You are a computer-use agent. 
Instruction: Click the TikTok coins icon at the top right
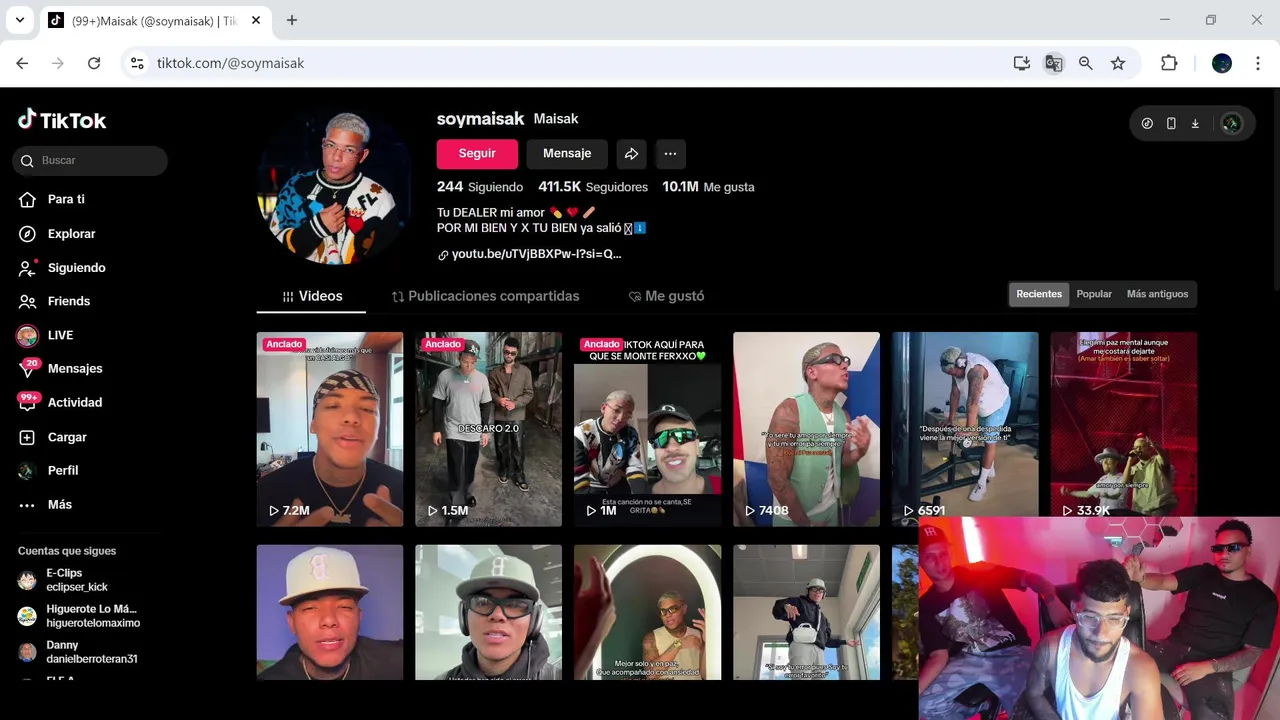coord(1147,124)
